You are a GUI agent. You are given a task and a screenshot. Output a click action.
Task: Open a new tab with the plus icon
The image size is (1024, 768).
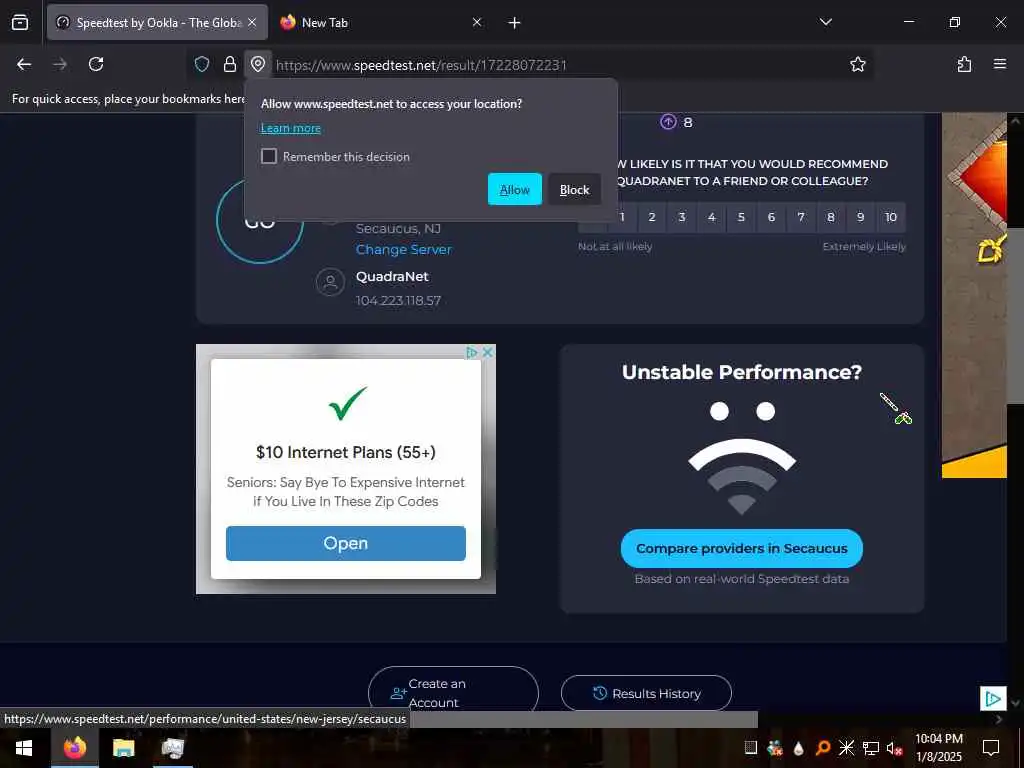tap(515, 23)
